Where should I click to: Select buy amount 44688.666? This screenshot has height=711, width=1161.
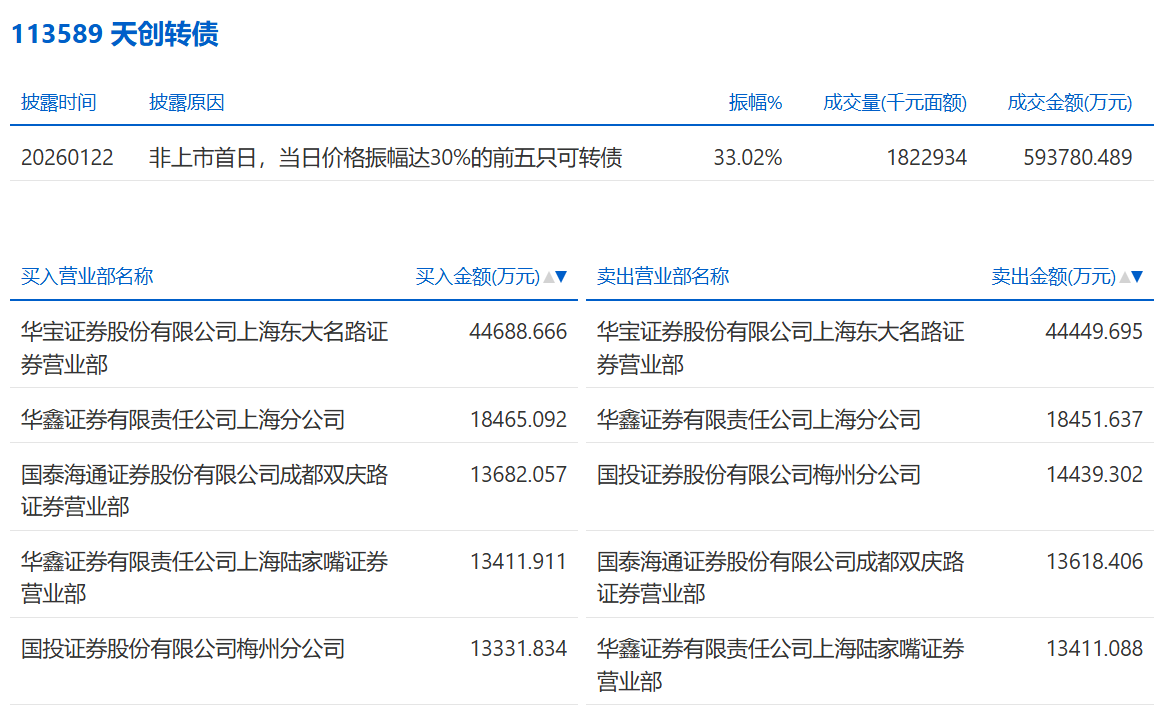pos(518,332)
